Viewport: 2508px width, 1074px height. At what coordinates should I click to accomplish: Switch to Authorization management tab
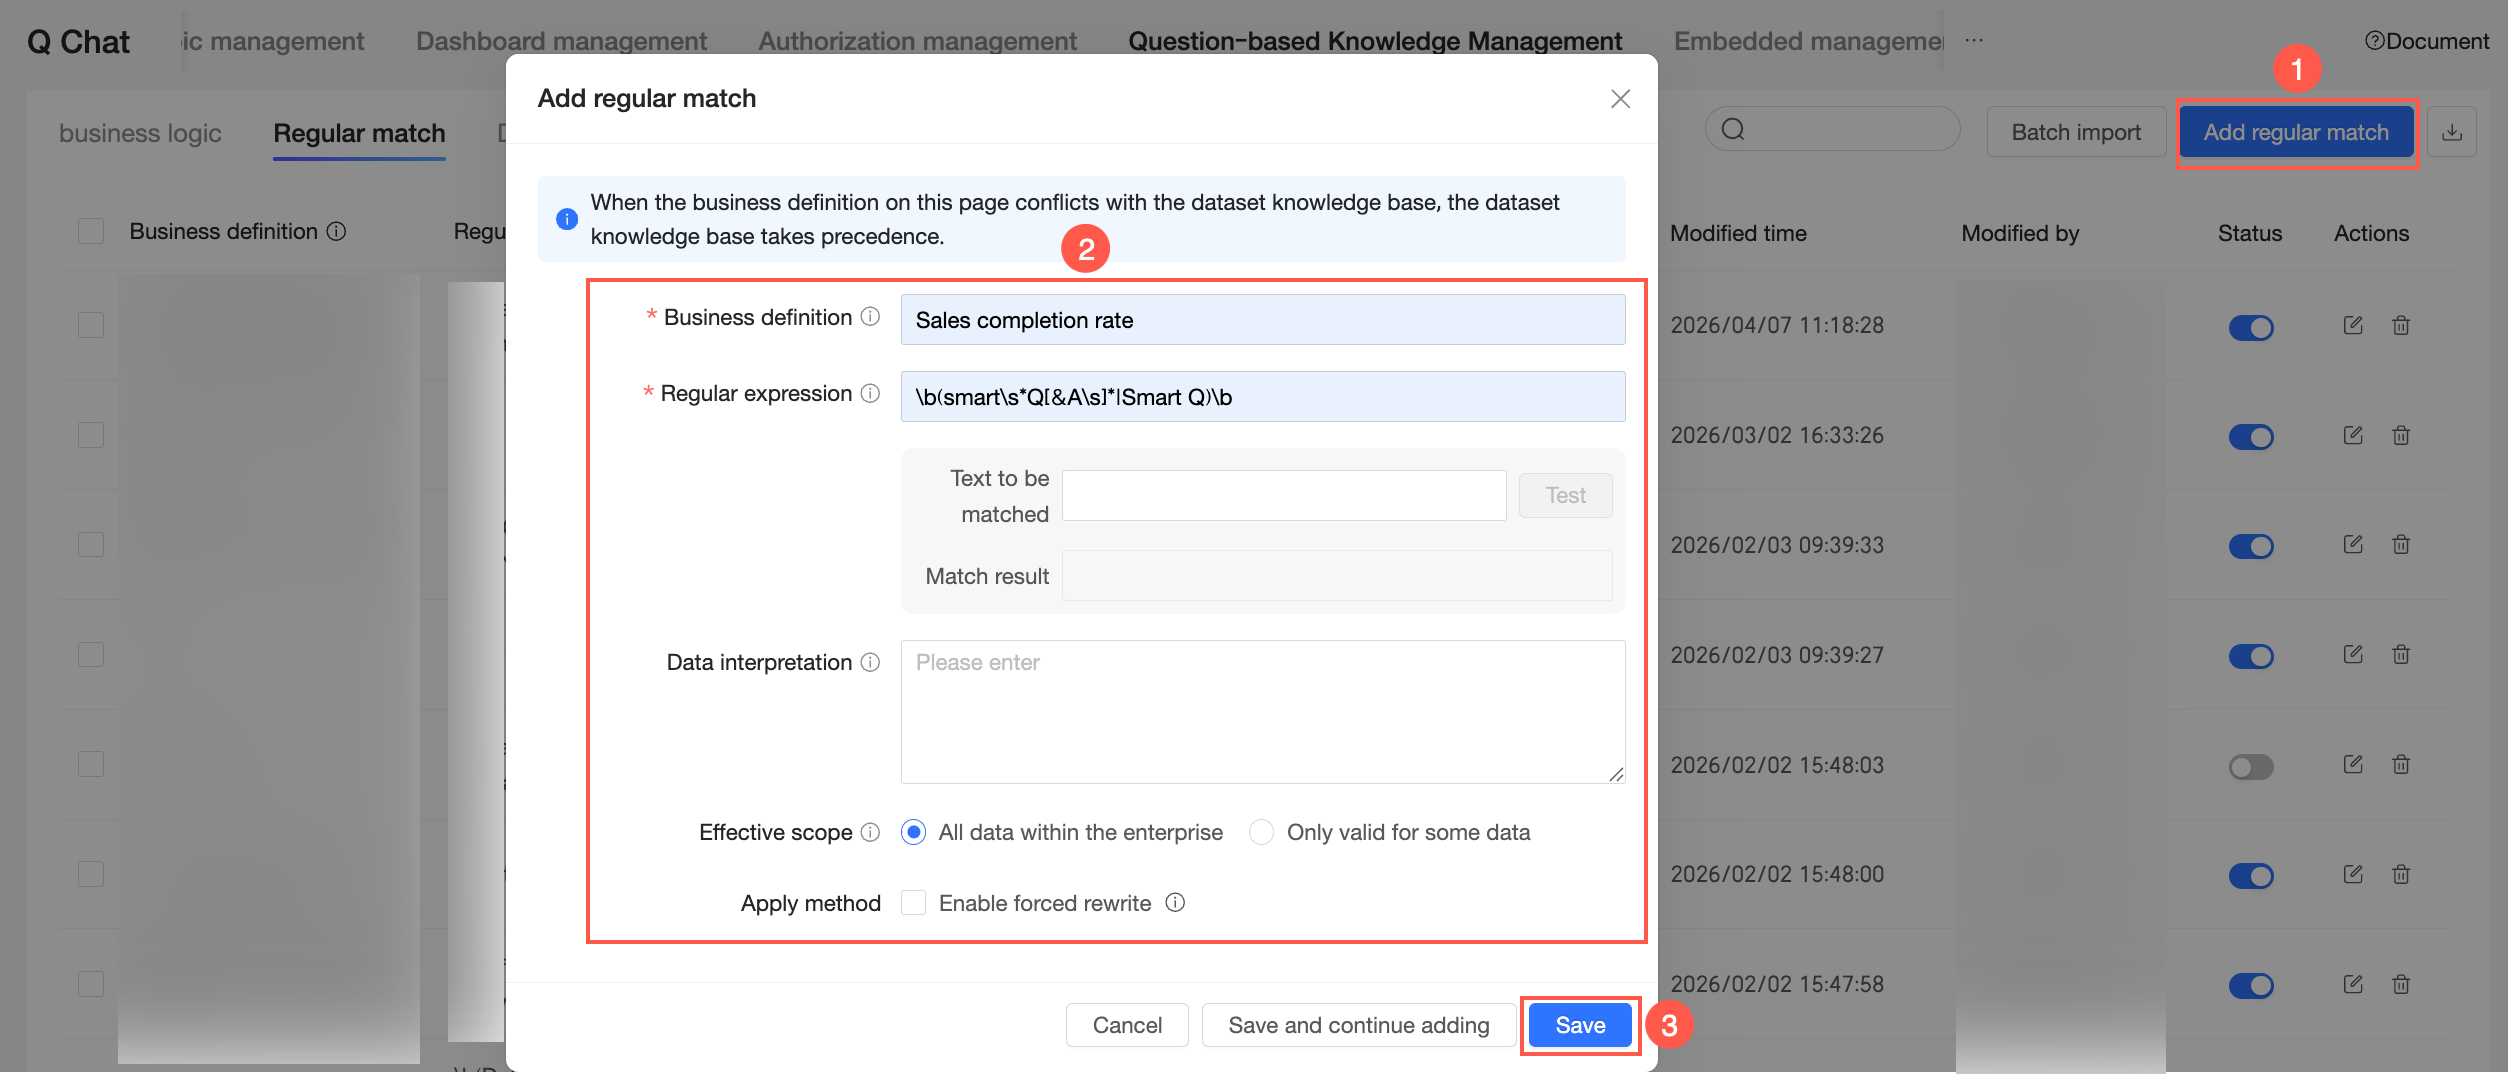(x=917, y=41)
